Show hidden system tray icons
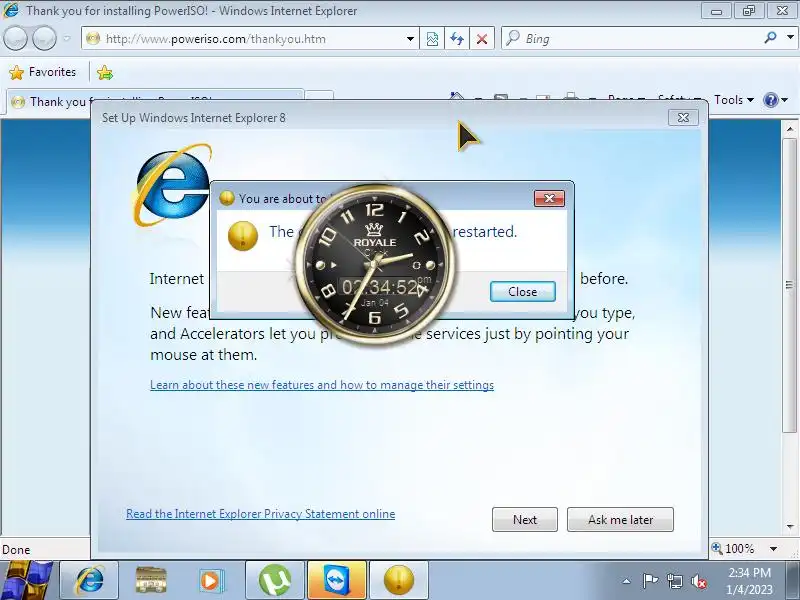Viewport: 800px width, 600px height. coord(627,581)
